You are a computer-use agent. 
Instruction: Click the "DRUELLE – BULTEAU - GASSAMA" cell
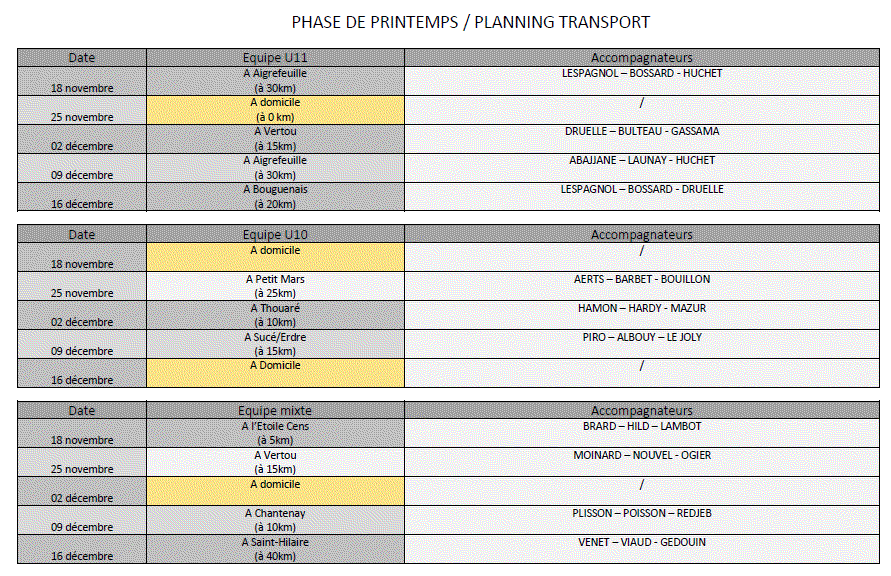tap(641, 132)
